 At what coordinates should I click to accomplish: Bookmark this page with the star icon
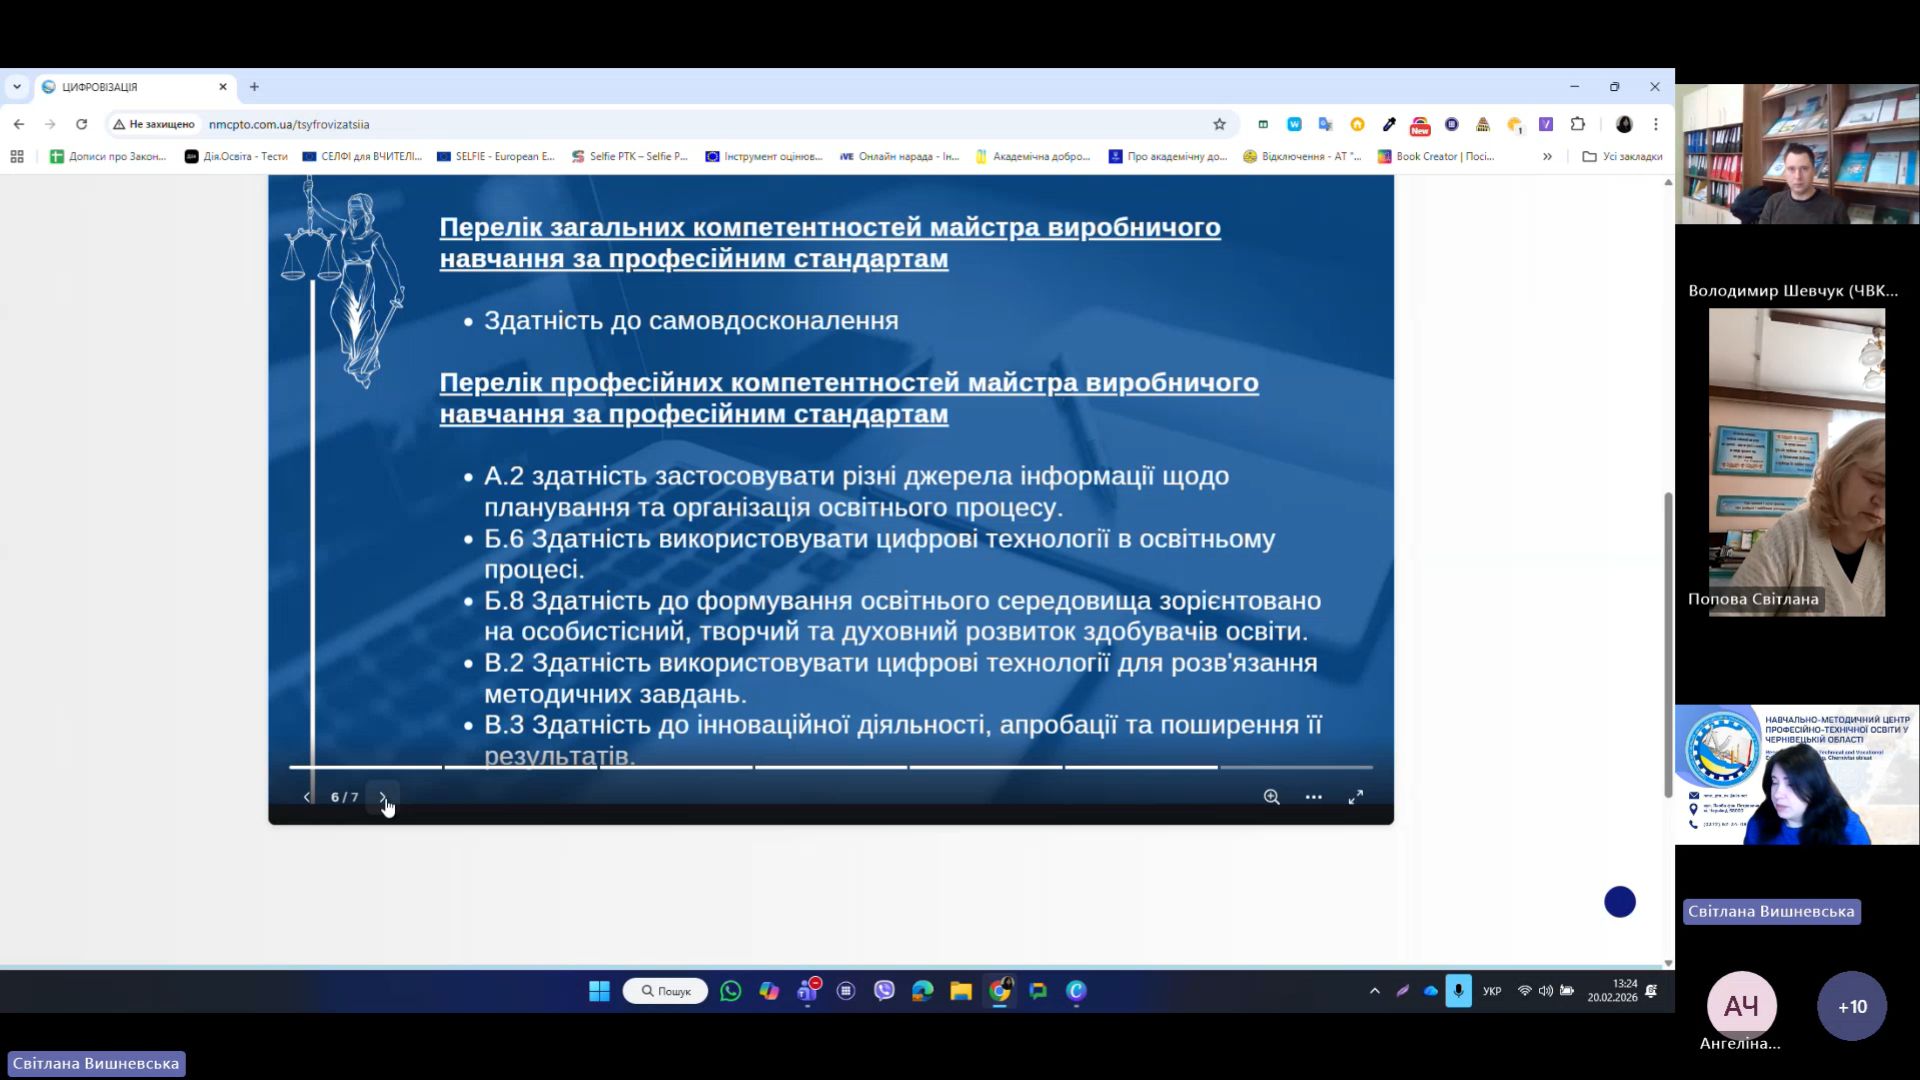1219,124
